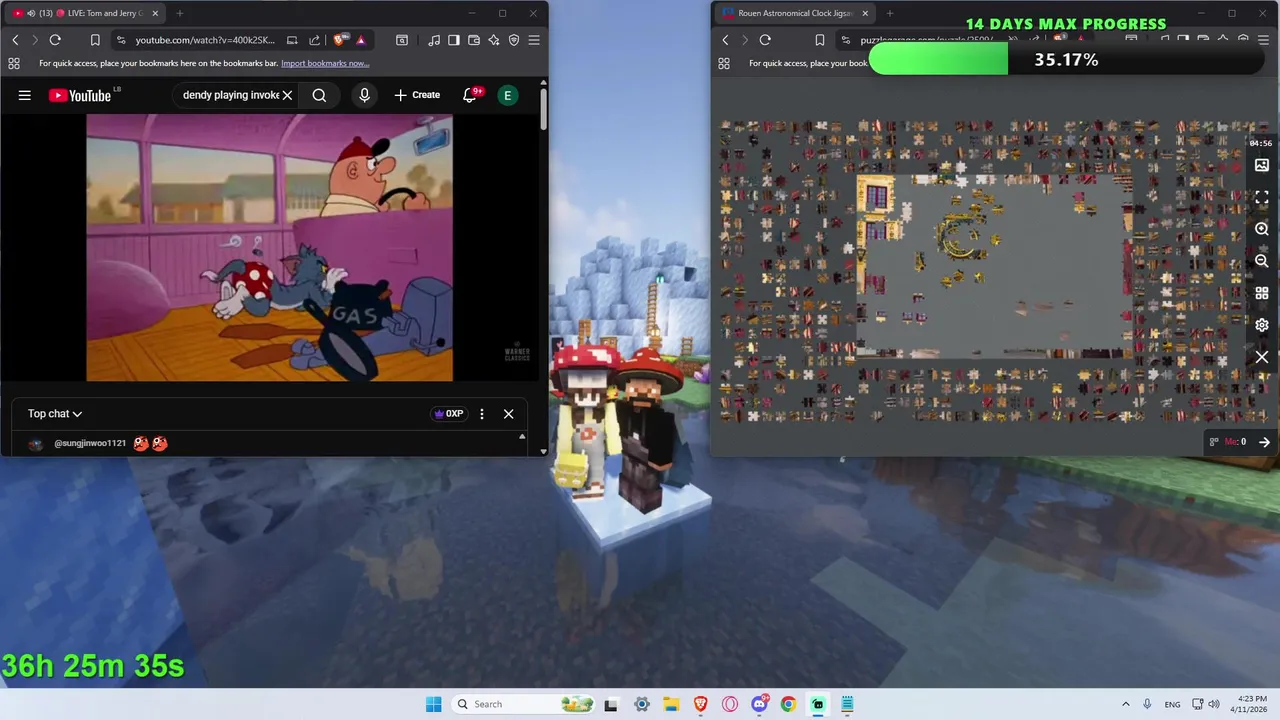Viewport: 1280px width, 720px height.
Task: Close the Rouen Astronomical Clock tab
Action: tap(865, 13)
